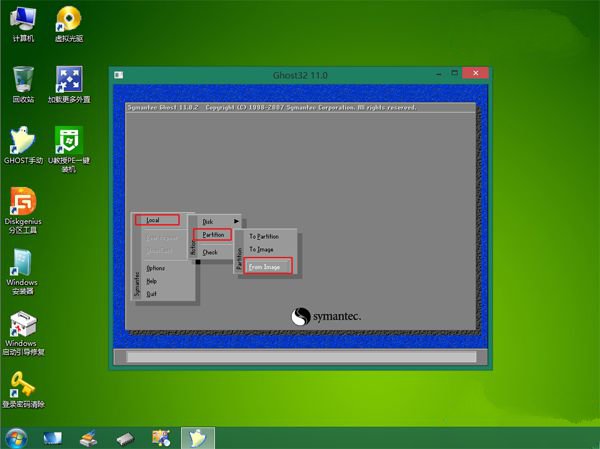Open the 加载更多外置 desktop icon

pyautogui.click(x=69, y=85)
